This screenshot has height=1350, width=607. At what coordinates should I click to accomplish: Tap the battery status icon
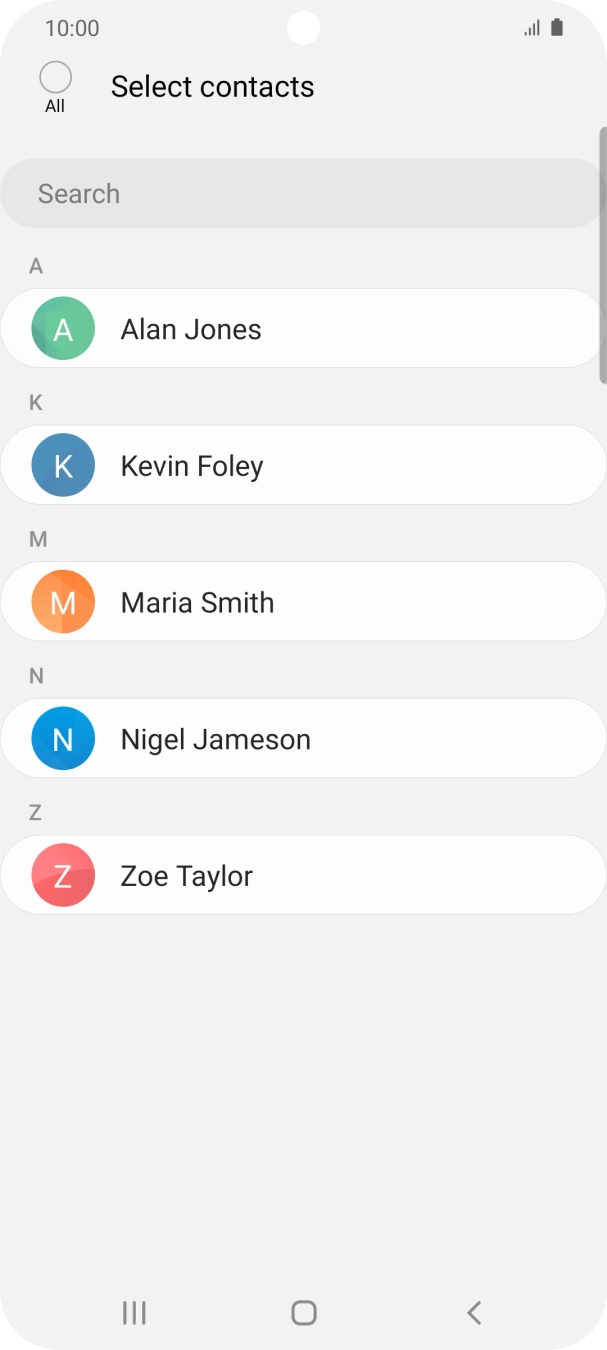tap(557, 28)
